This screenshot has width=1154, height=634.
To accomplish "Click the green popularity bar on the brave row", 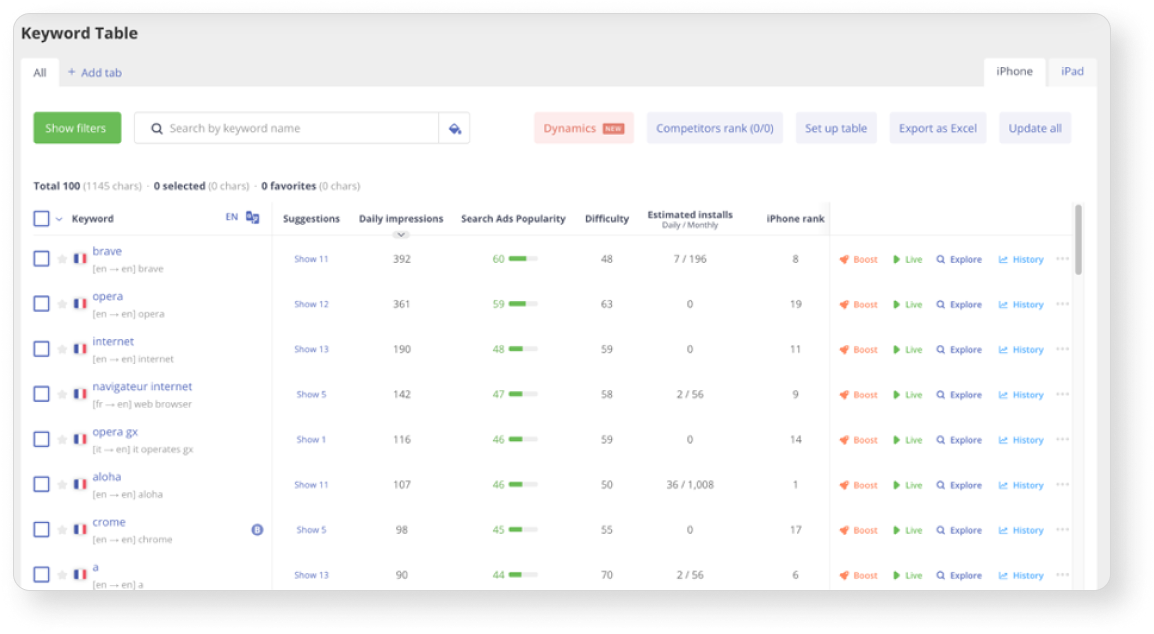I will [x=524, y=257].
